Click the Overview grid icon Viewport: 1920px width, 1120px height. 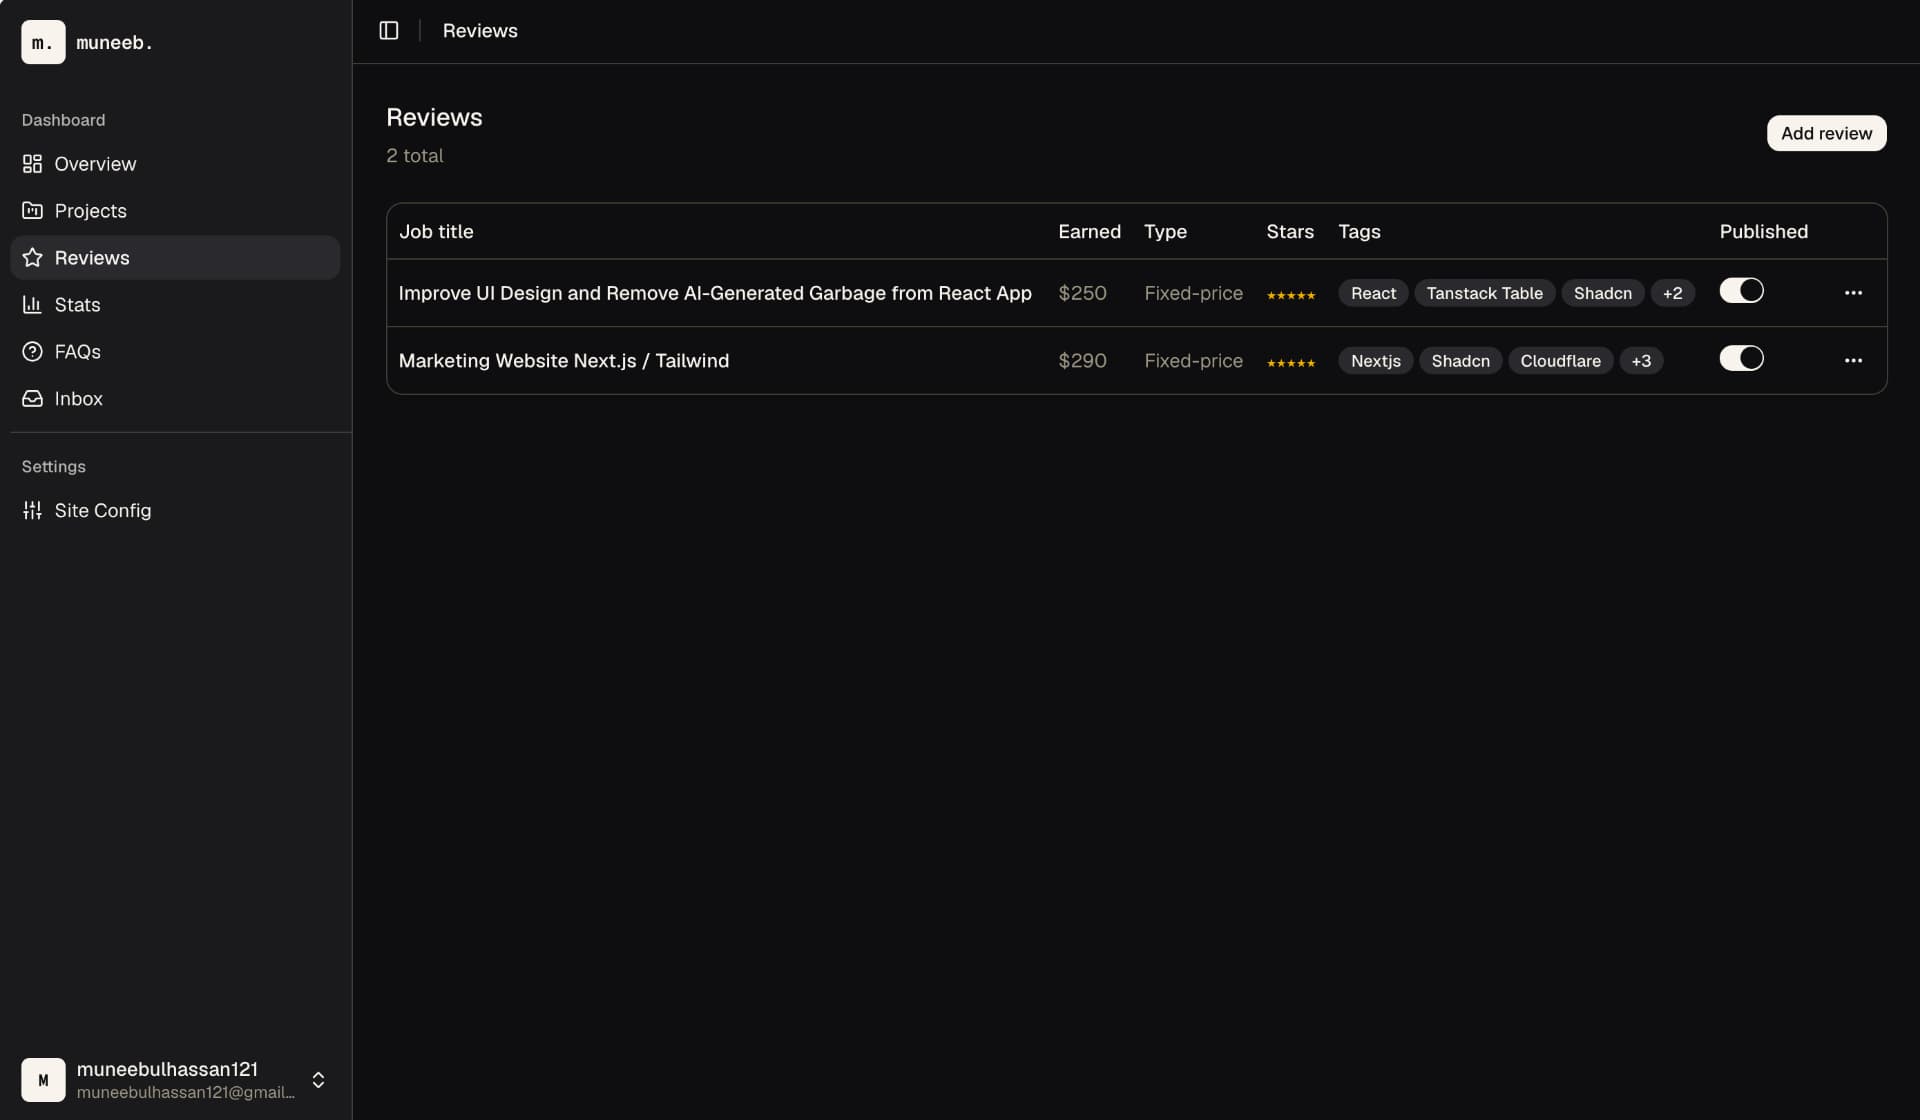point(32,164)
